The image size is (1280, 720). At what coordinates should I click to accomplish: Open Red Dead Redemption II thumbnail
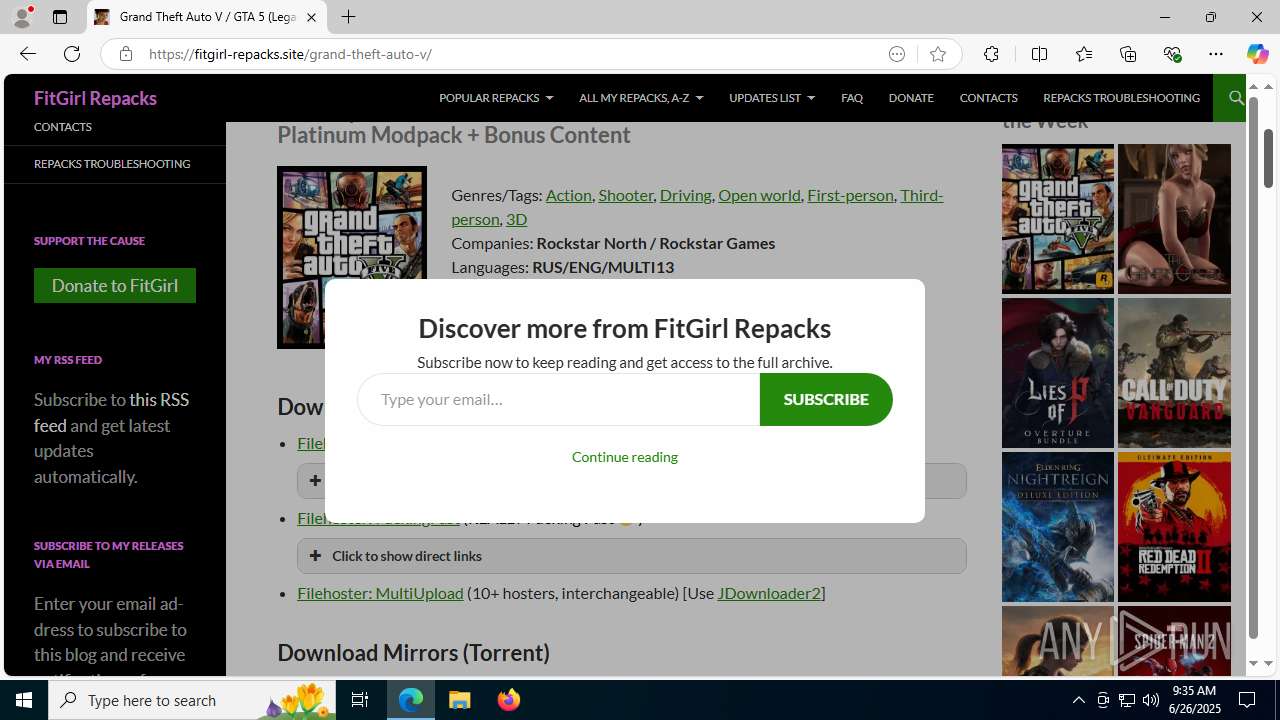point(1174,527)
